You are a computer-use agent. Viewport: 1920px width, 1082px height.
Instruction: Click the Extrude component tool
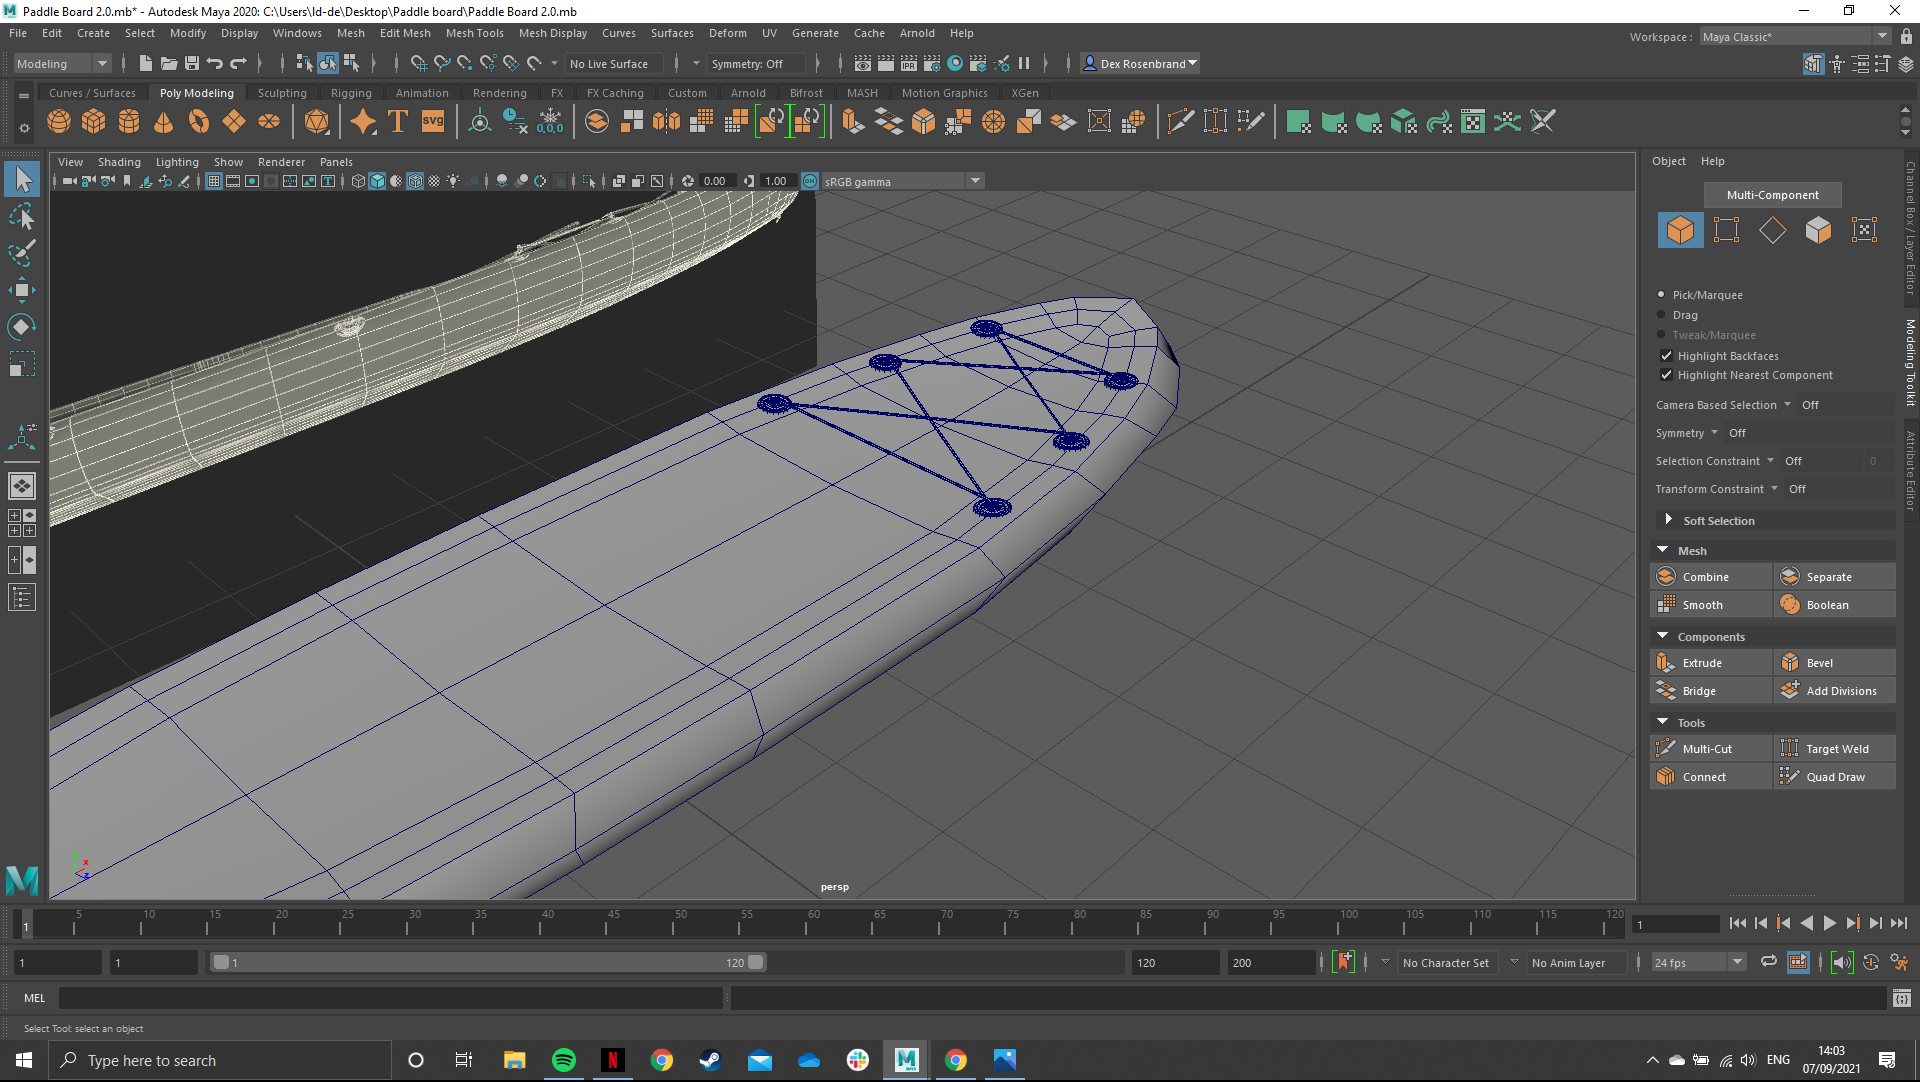[1701, 663]
